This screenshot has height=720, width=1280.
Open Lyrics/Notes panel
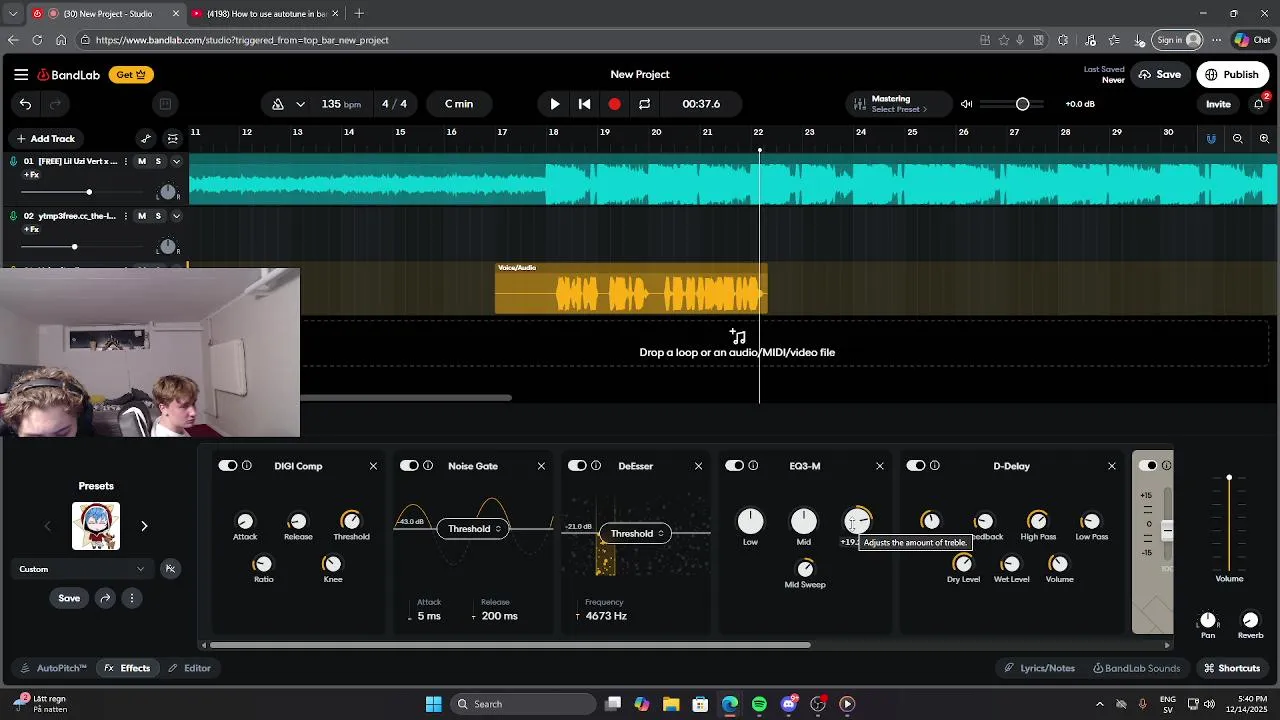coord(1040,668)
